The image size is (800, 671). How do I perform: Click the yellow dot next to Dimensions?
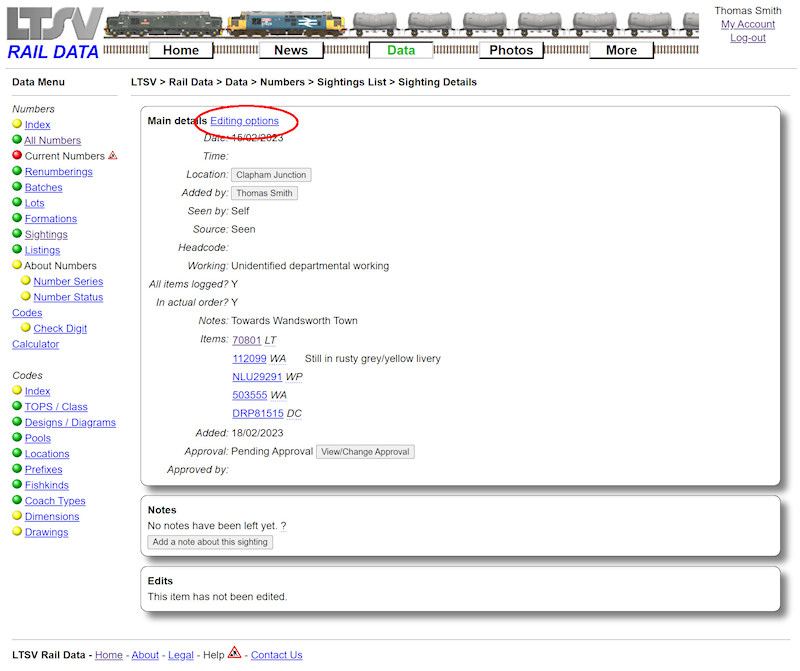pyautogui.click(x=17, y=516)
